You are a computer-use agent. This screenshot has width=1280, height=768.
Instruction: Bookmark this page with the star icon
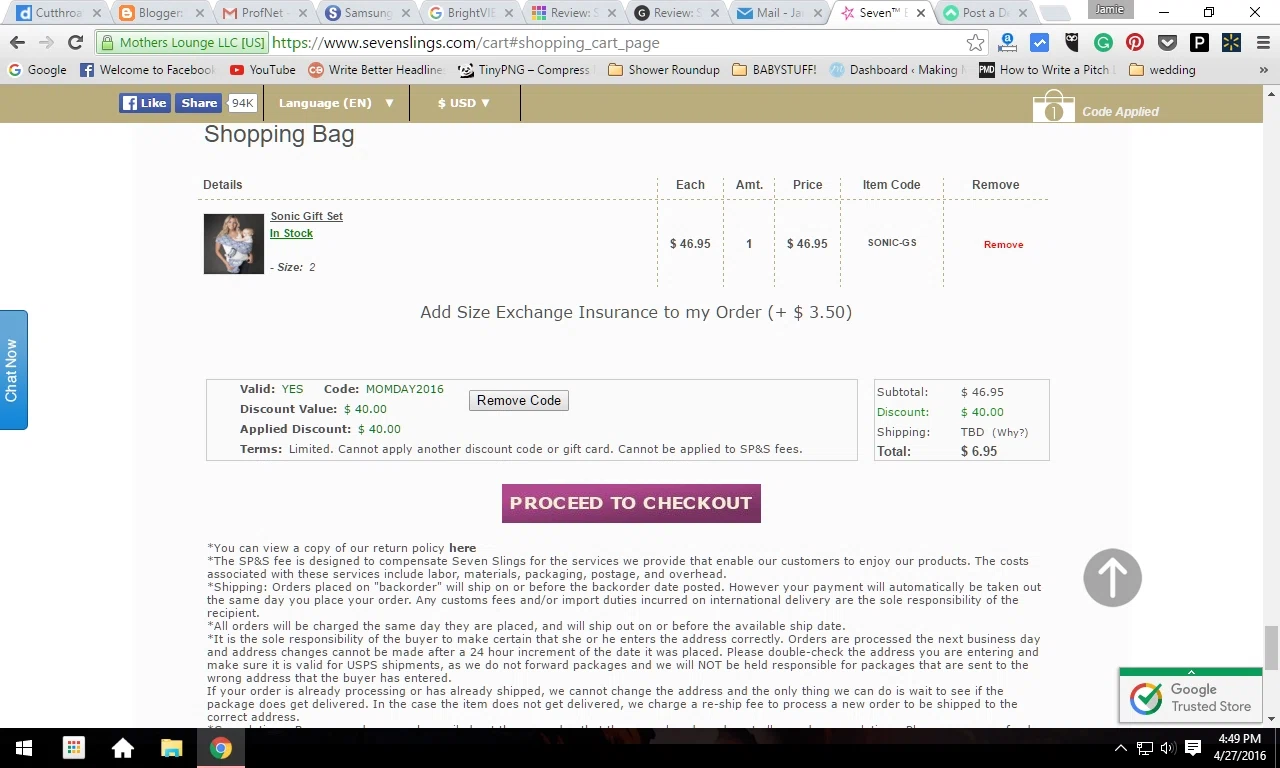coord(975,43)
